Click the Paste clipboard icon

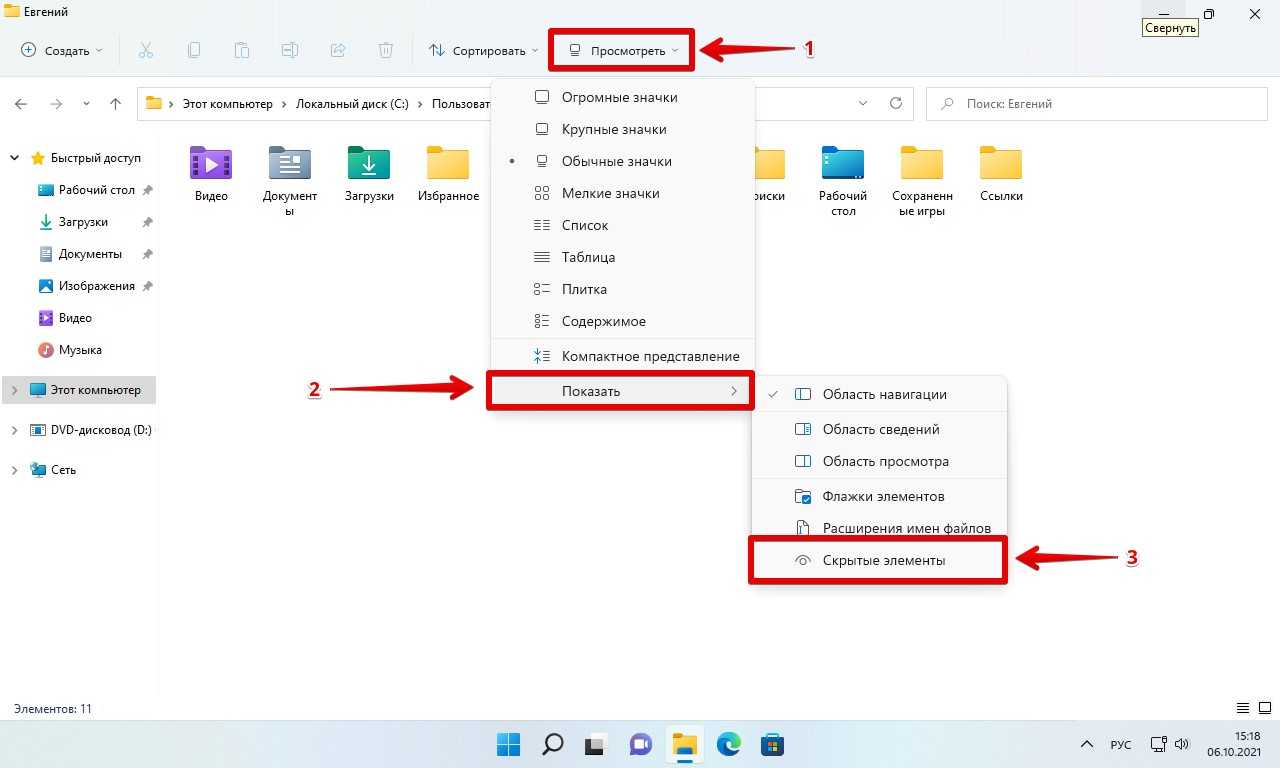242,50
